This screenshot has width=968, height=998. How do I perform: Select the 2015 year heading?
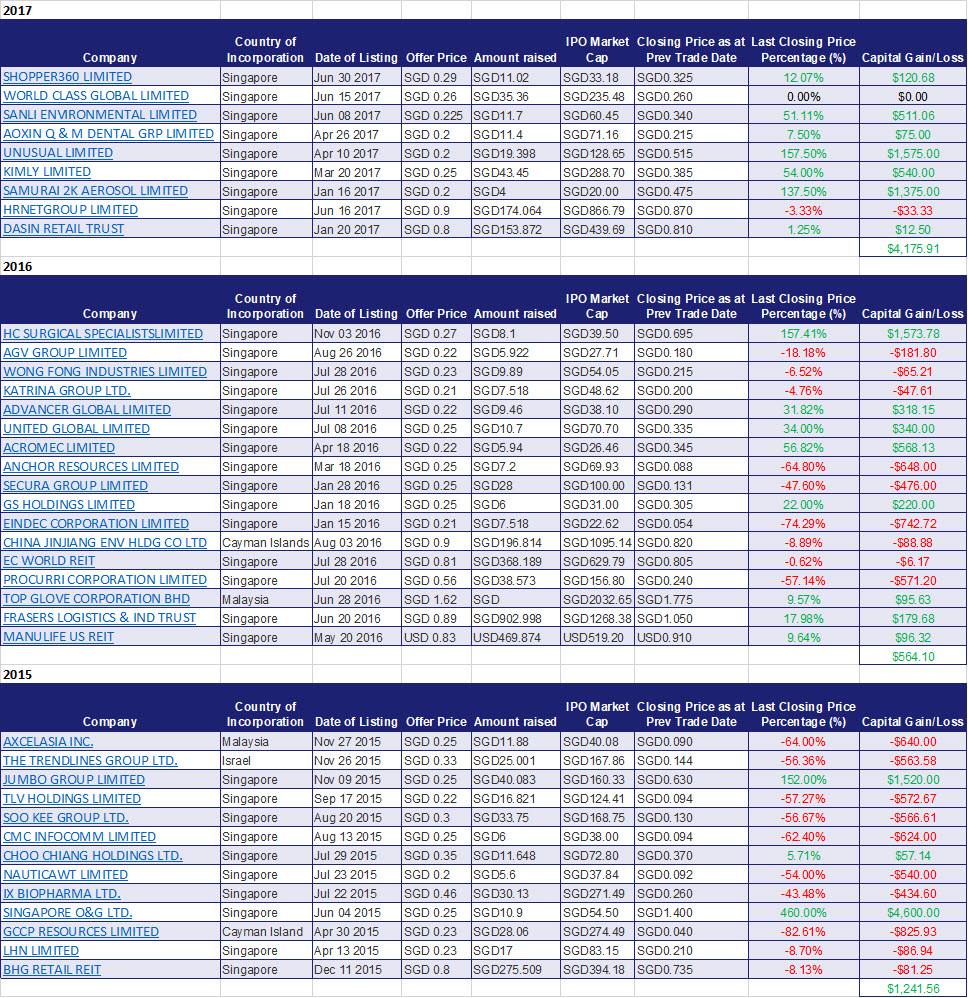pyautogui.click(x=17, y=675)
